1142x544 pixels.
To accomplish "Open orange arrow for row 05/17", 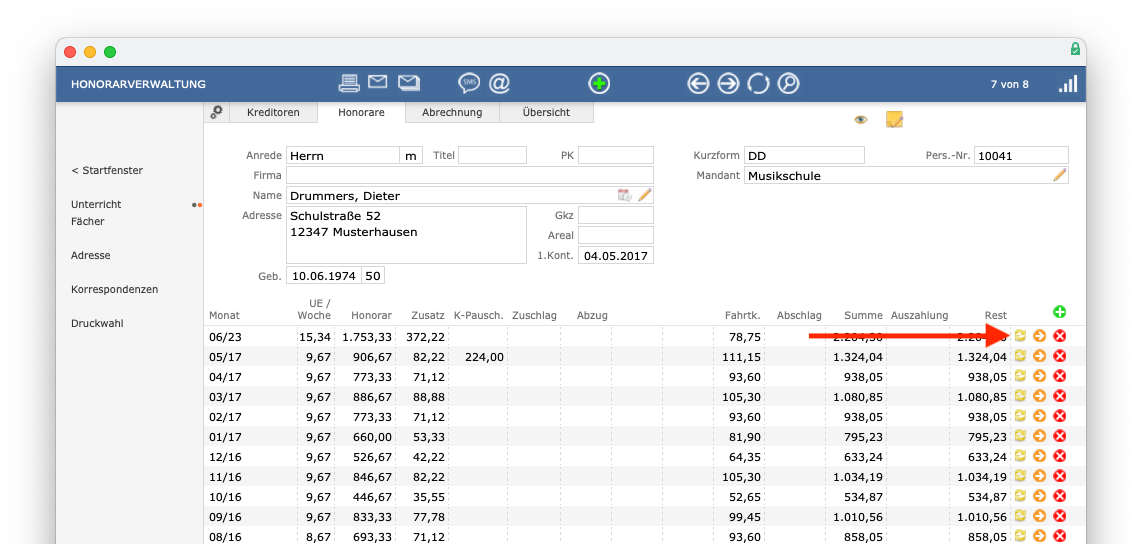I will (x=1039, y=355).
